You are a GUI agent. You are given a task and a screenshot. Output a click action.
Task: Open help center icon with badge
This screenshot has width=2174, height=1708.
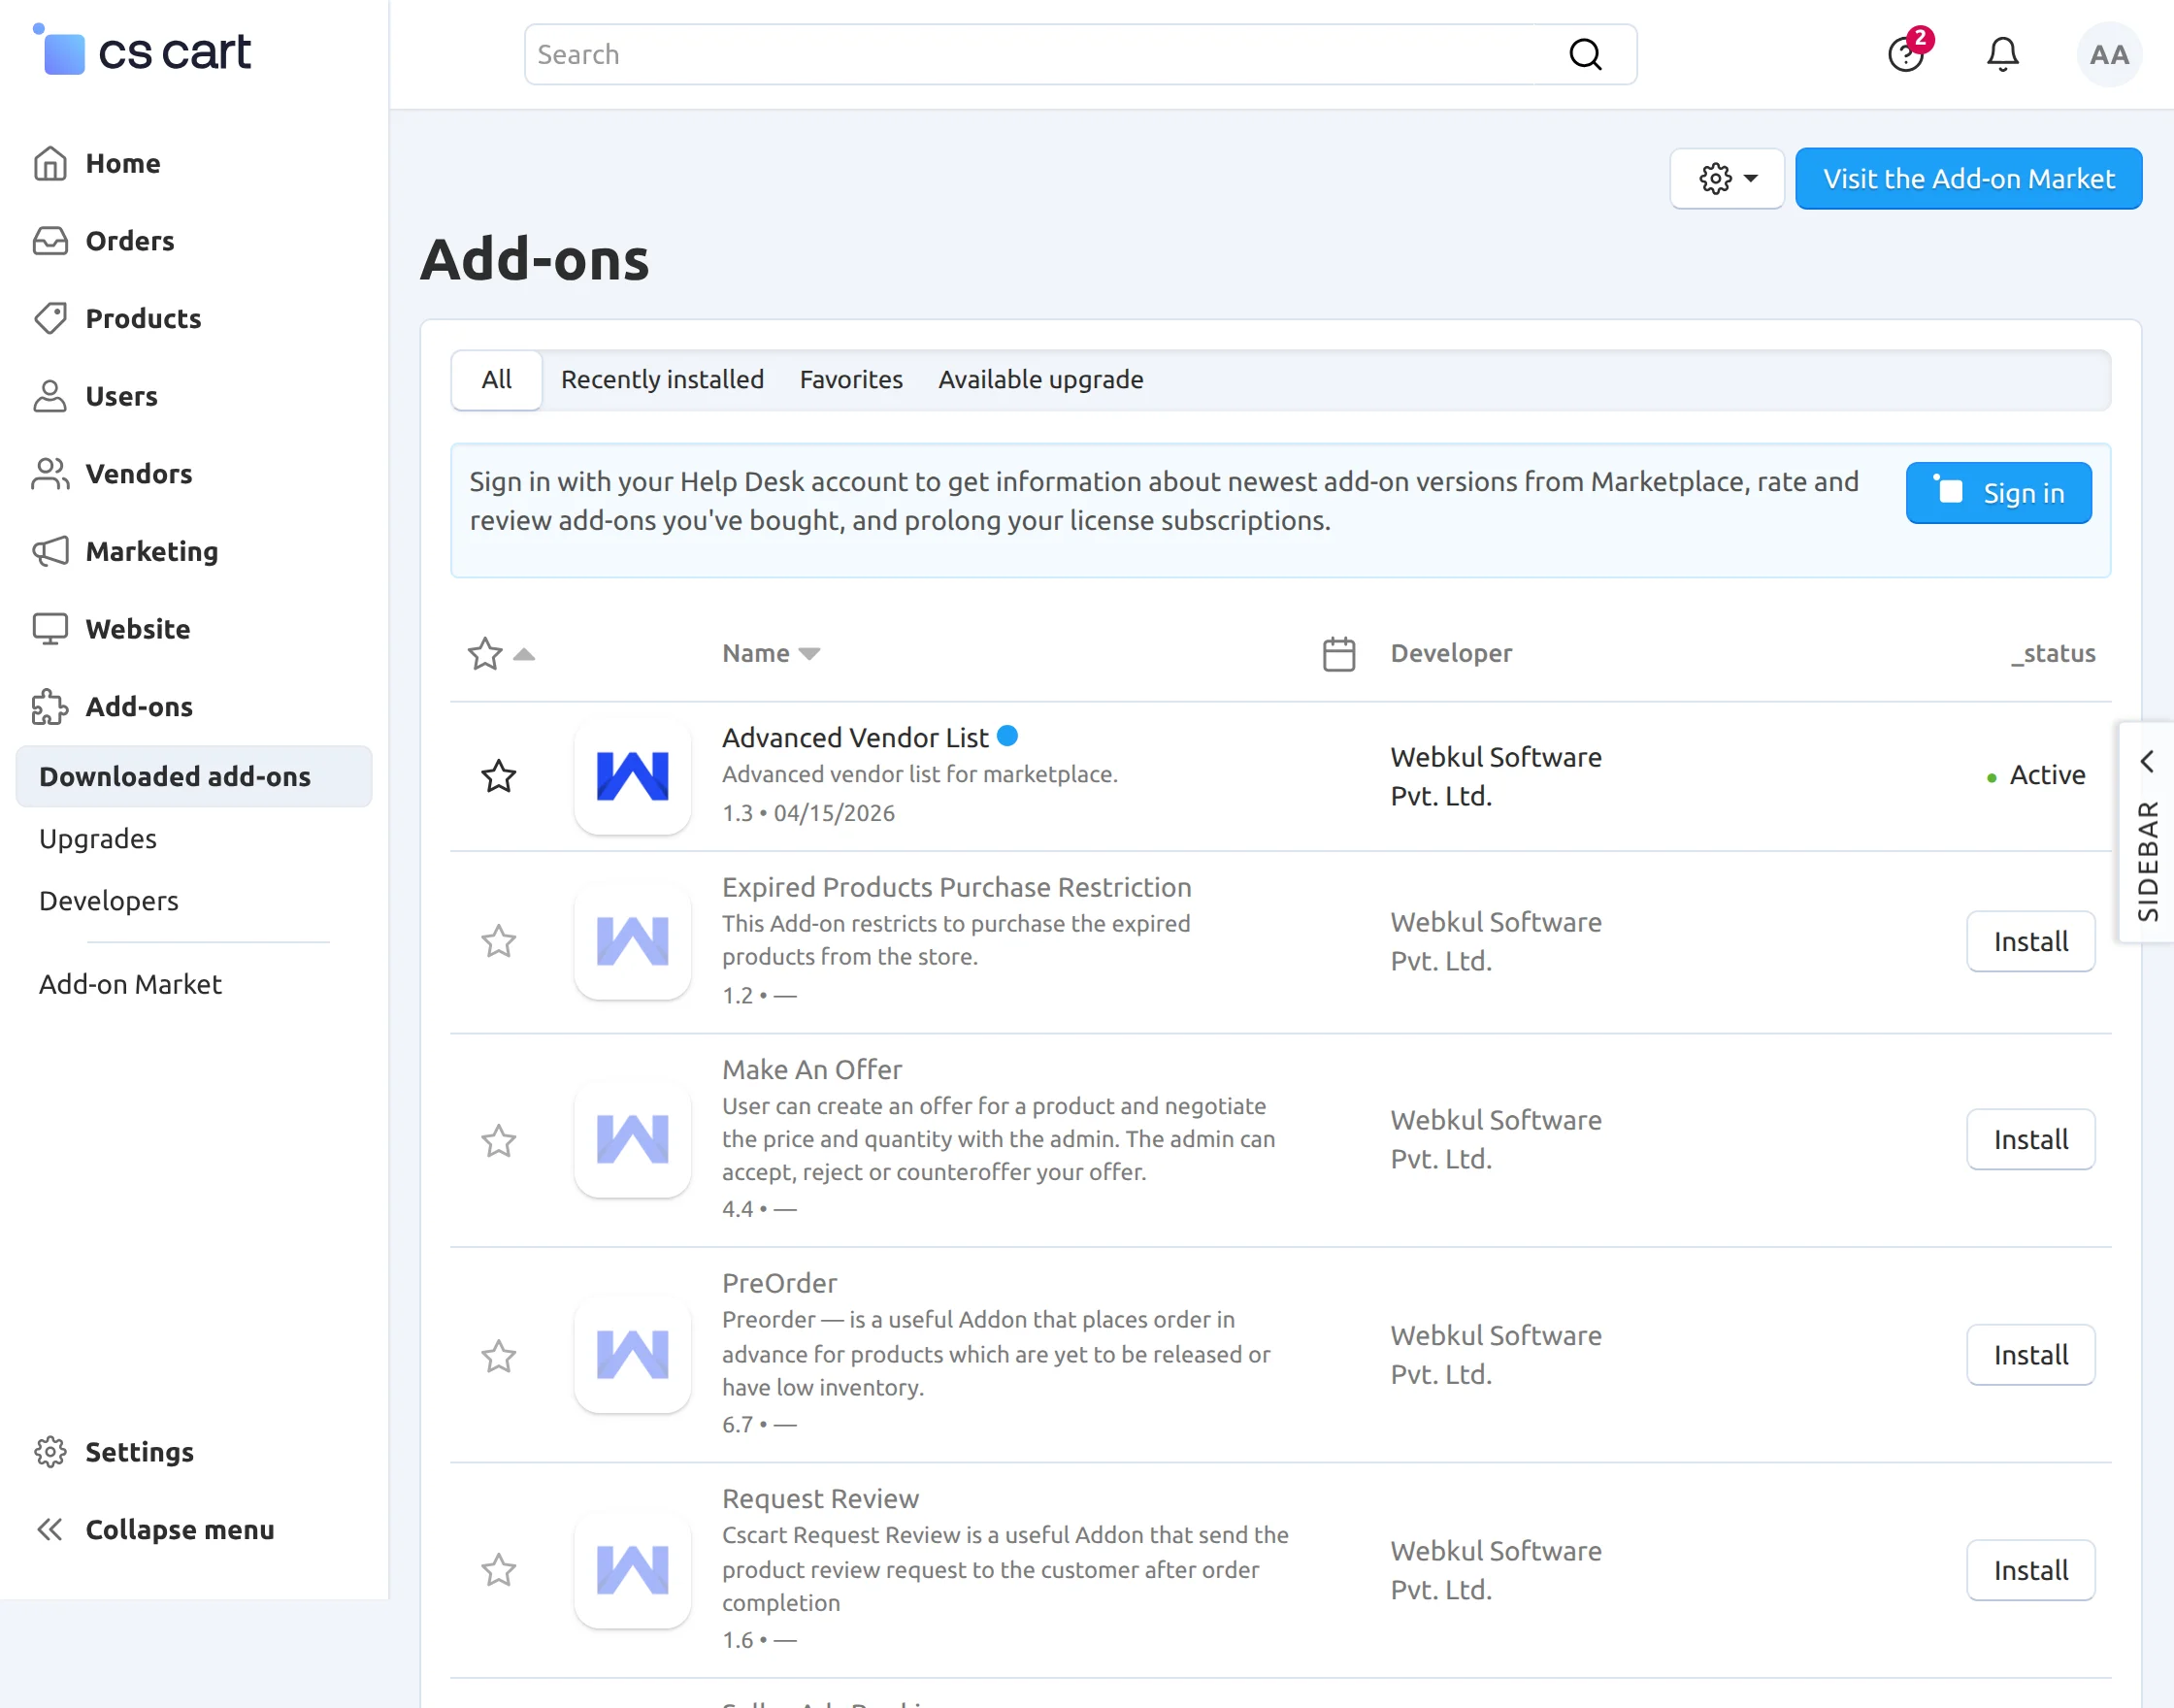point(1907,53)
